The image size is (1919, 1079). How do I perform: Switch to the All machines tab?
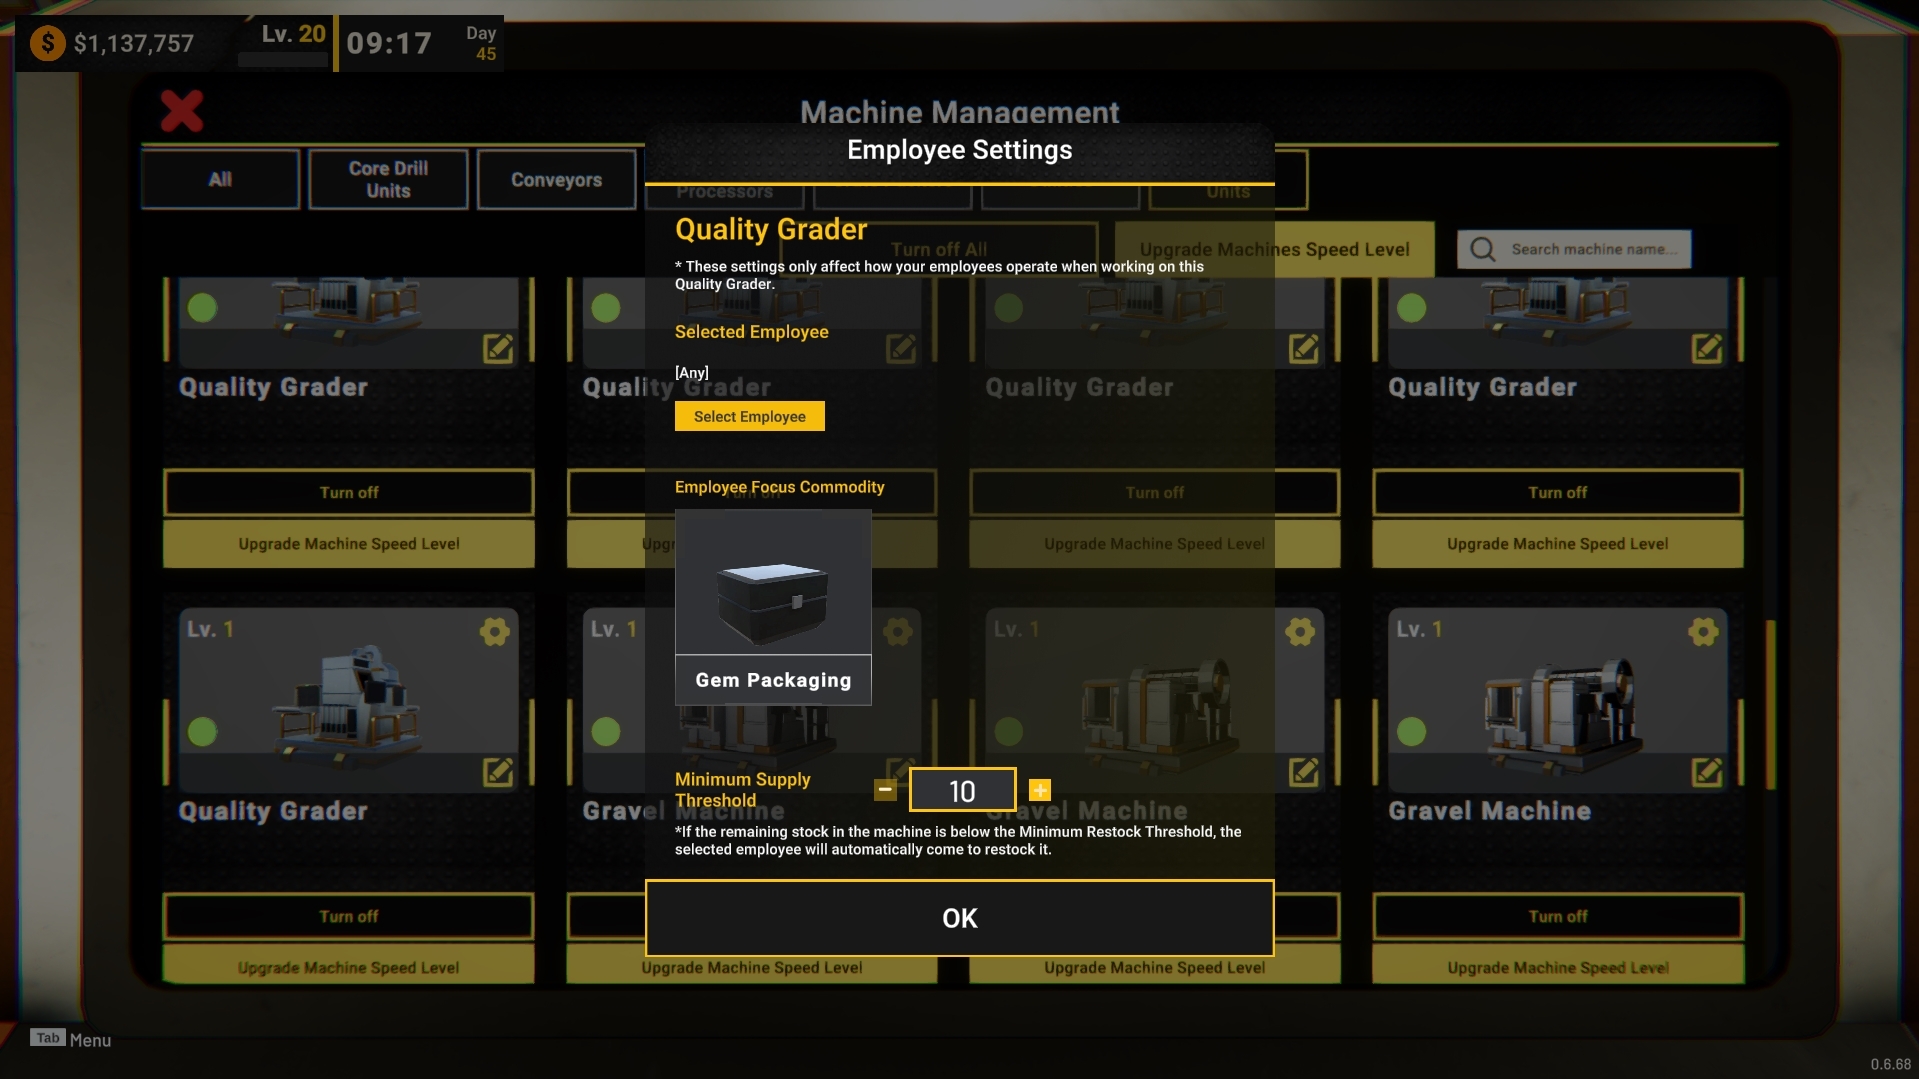pos(220,179)
